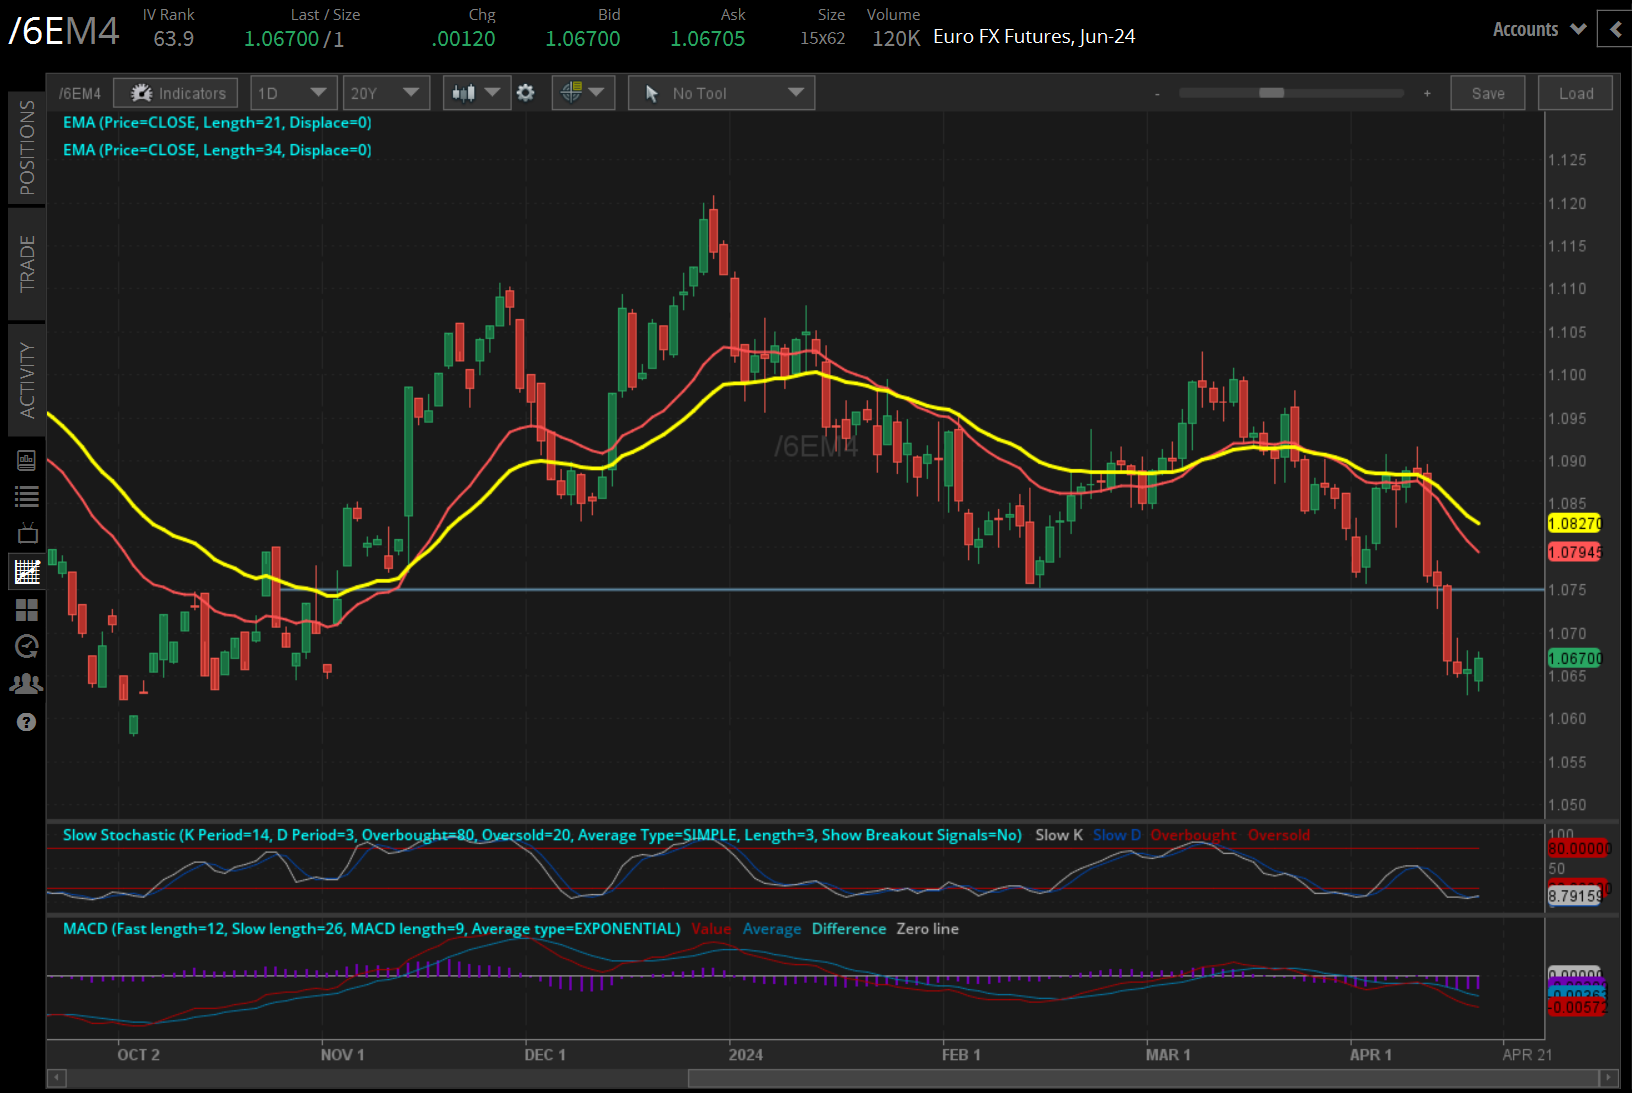Open the four-tile dashboard sidebar icon
This screenshot has height=1093, width=1632.
(x=27, y=609)
